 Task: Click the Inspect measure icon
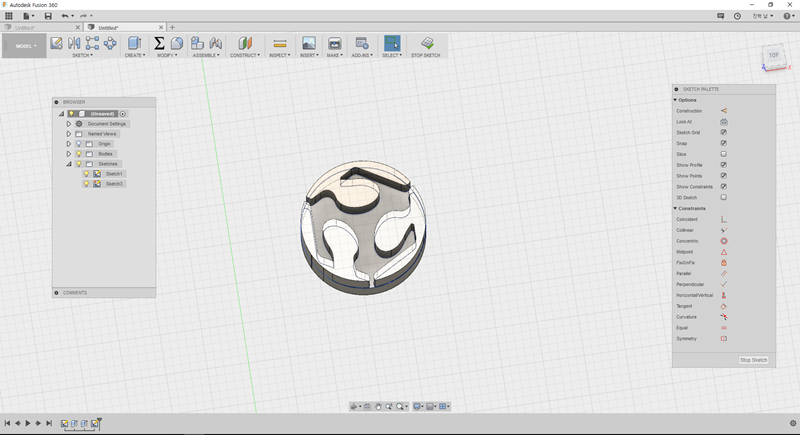click(x=280, y=43)
